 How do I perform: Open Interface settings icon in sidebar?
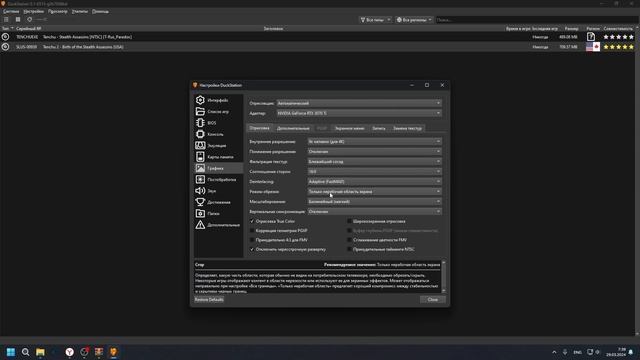coord(200,100)
